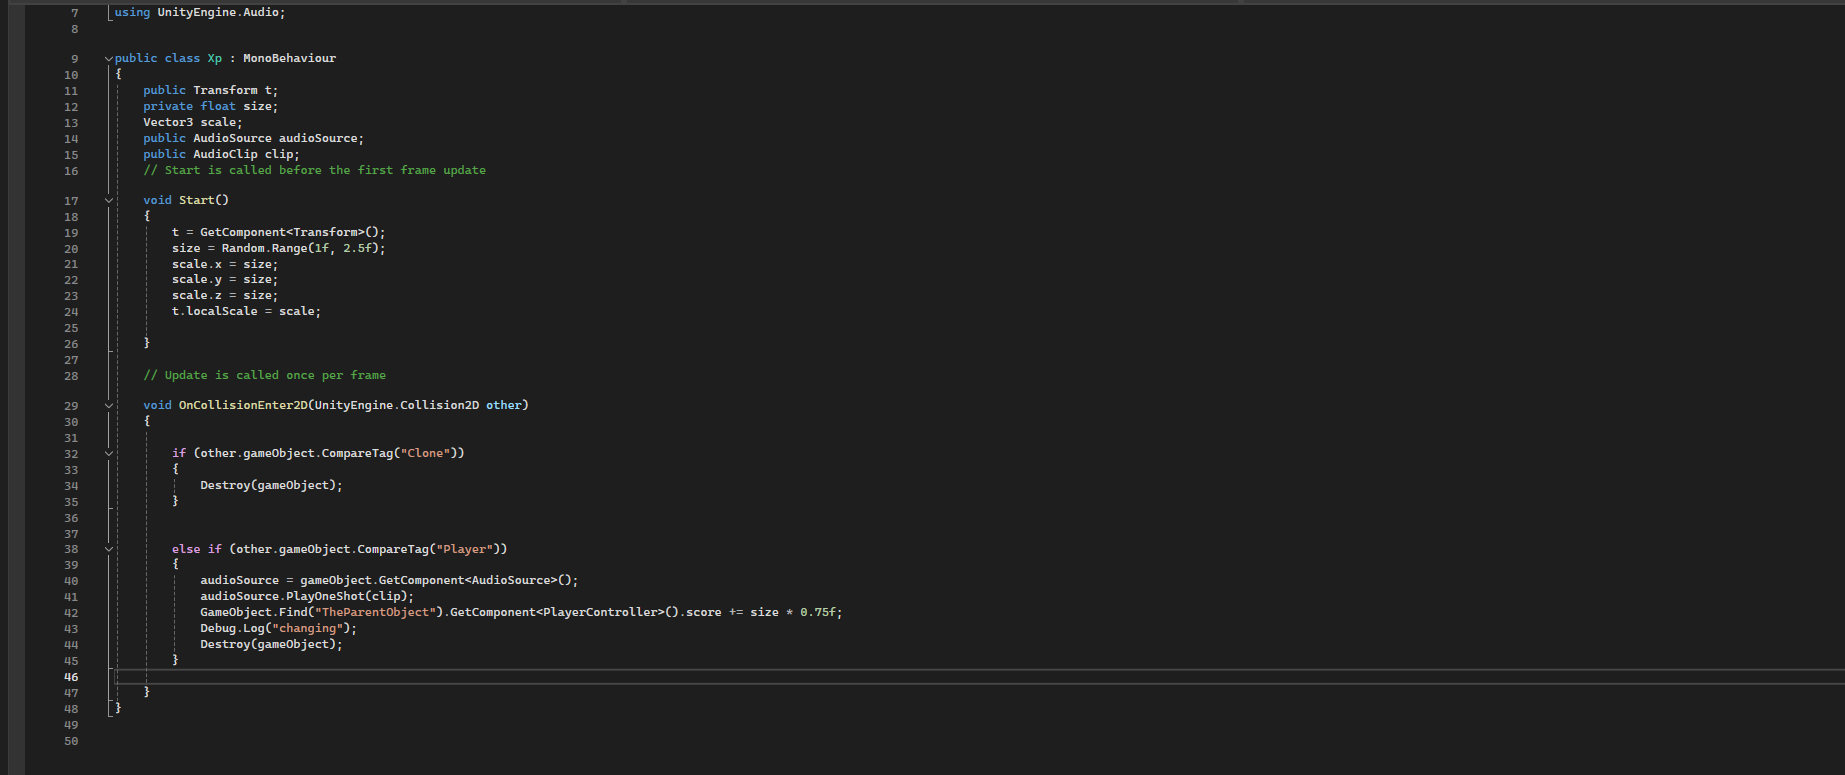Click the 0.75f numeric literal

click(x=820, y=612)
